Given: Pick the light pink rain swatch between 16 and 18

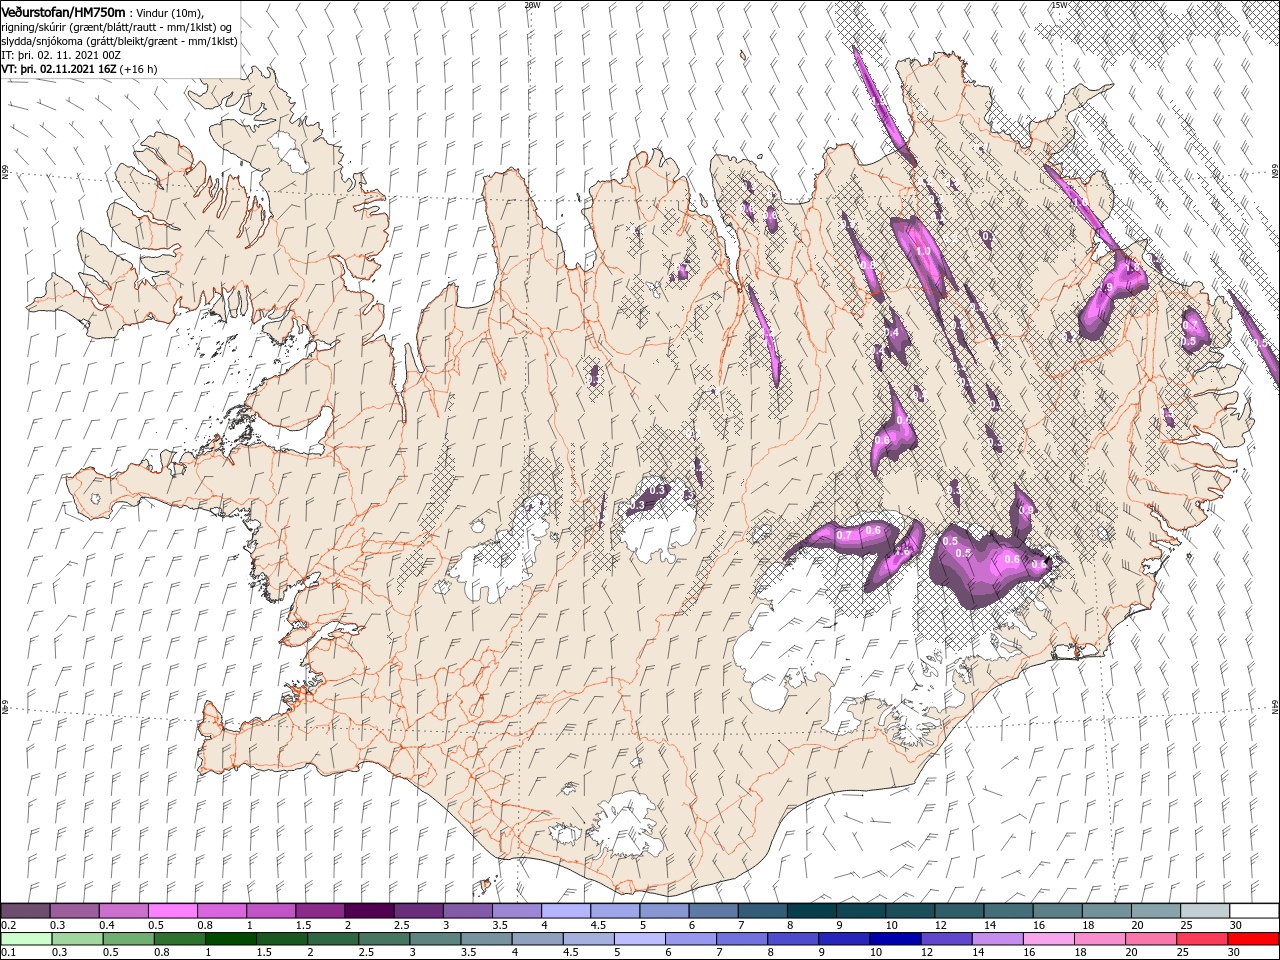Looking at the screenshot, I should [1049, 939].
